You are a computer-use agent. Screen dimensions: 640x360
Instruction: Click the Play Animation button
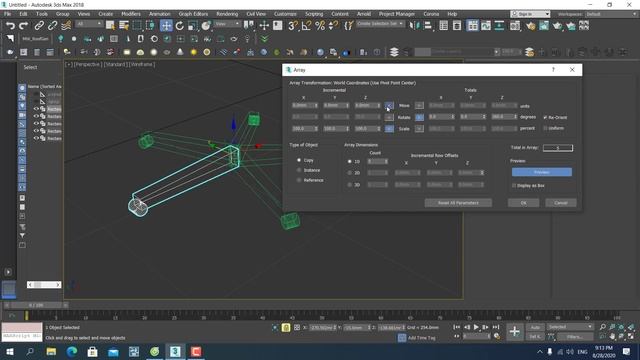coord(476,327)
